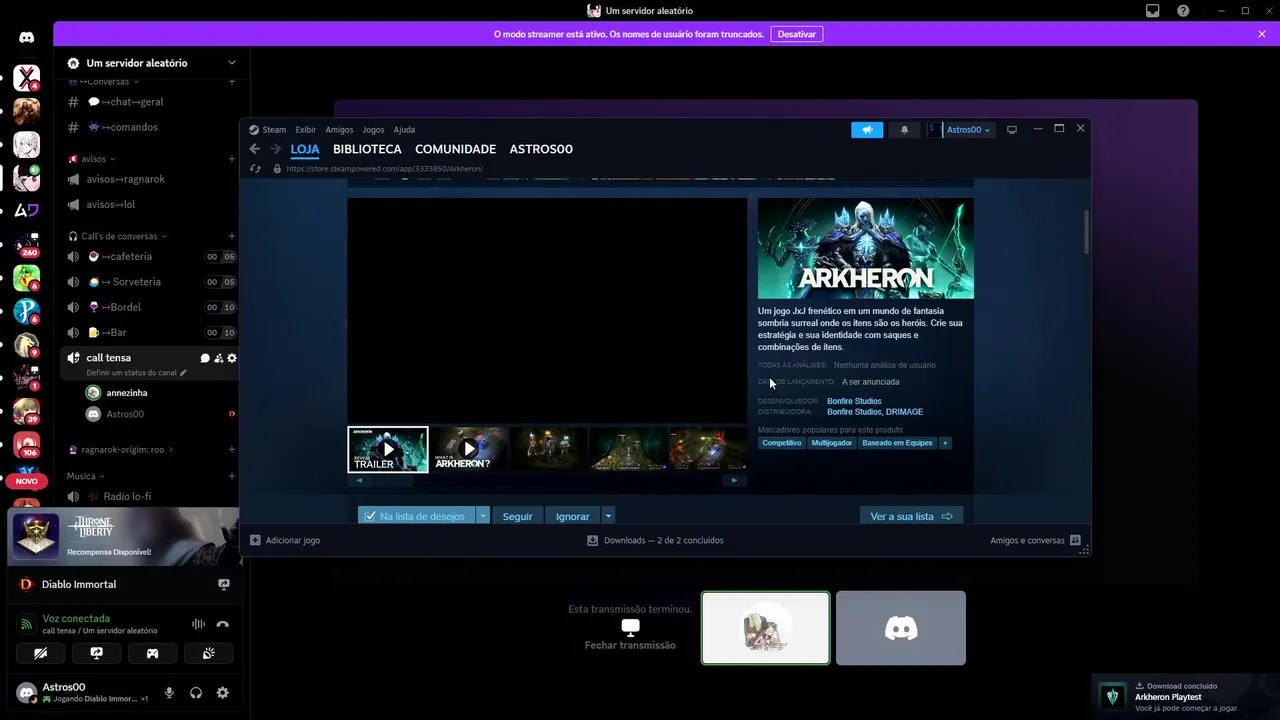Open Jogos menu
Viewport: 1280px width, 720px height.
[373, 130]
